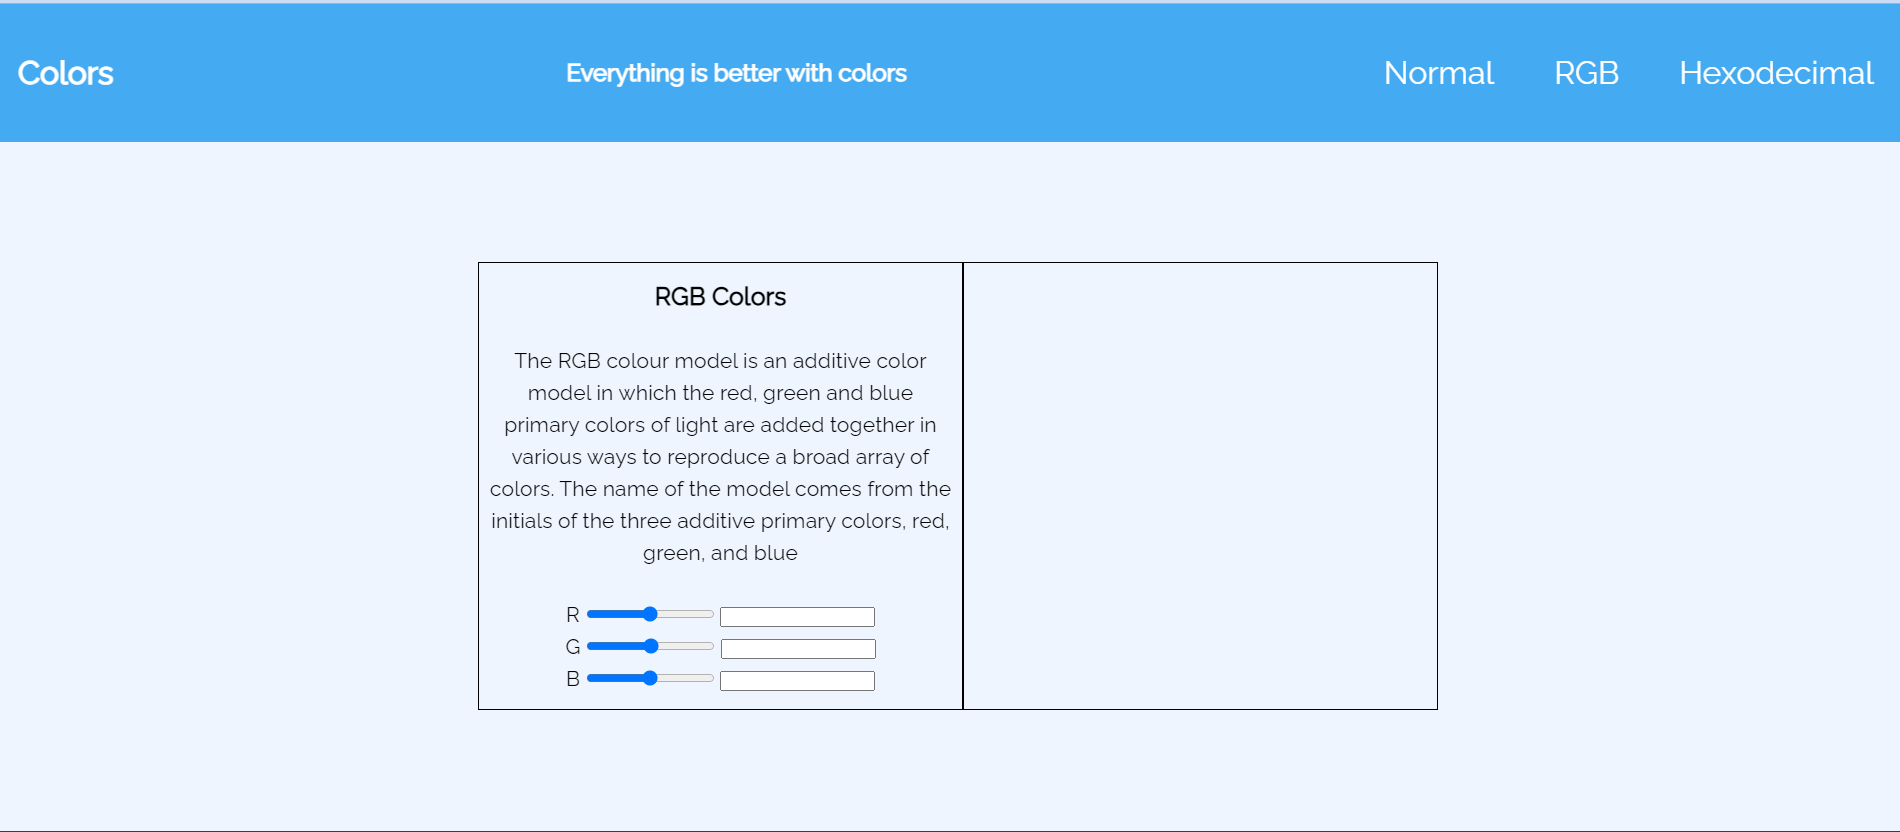Click the B label beside the blue slider
The height and width of the screenshot is (832, 1900).
[x=572, y=679]
